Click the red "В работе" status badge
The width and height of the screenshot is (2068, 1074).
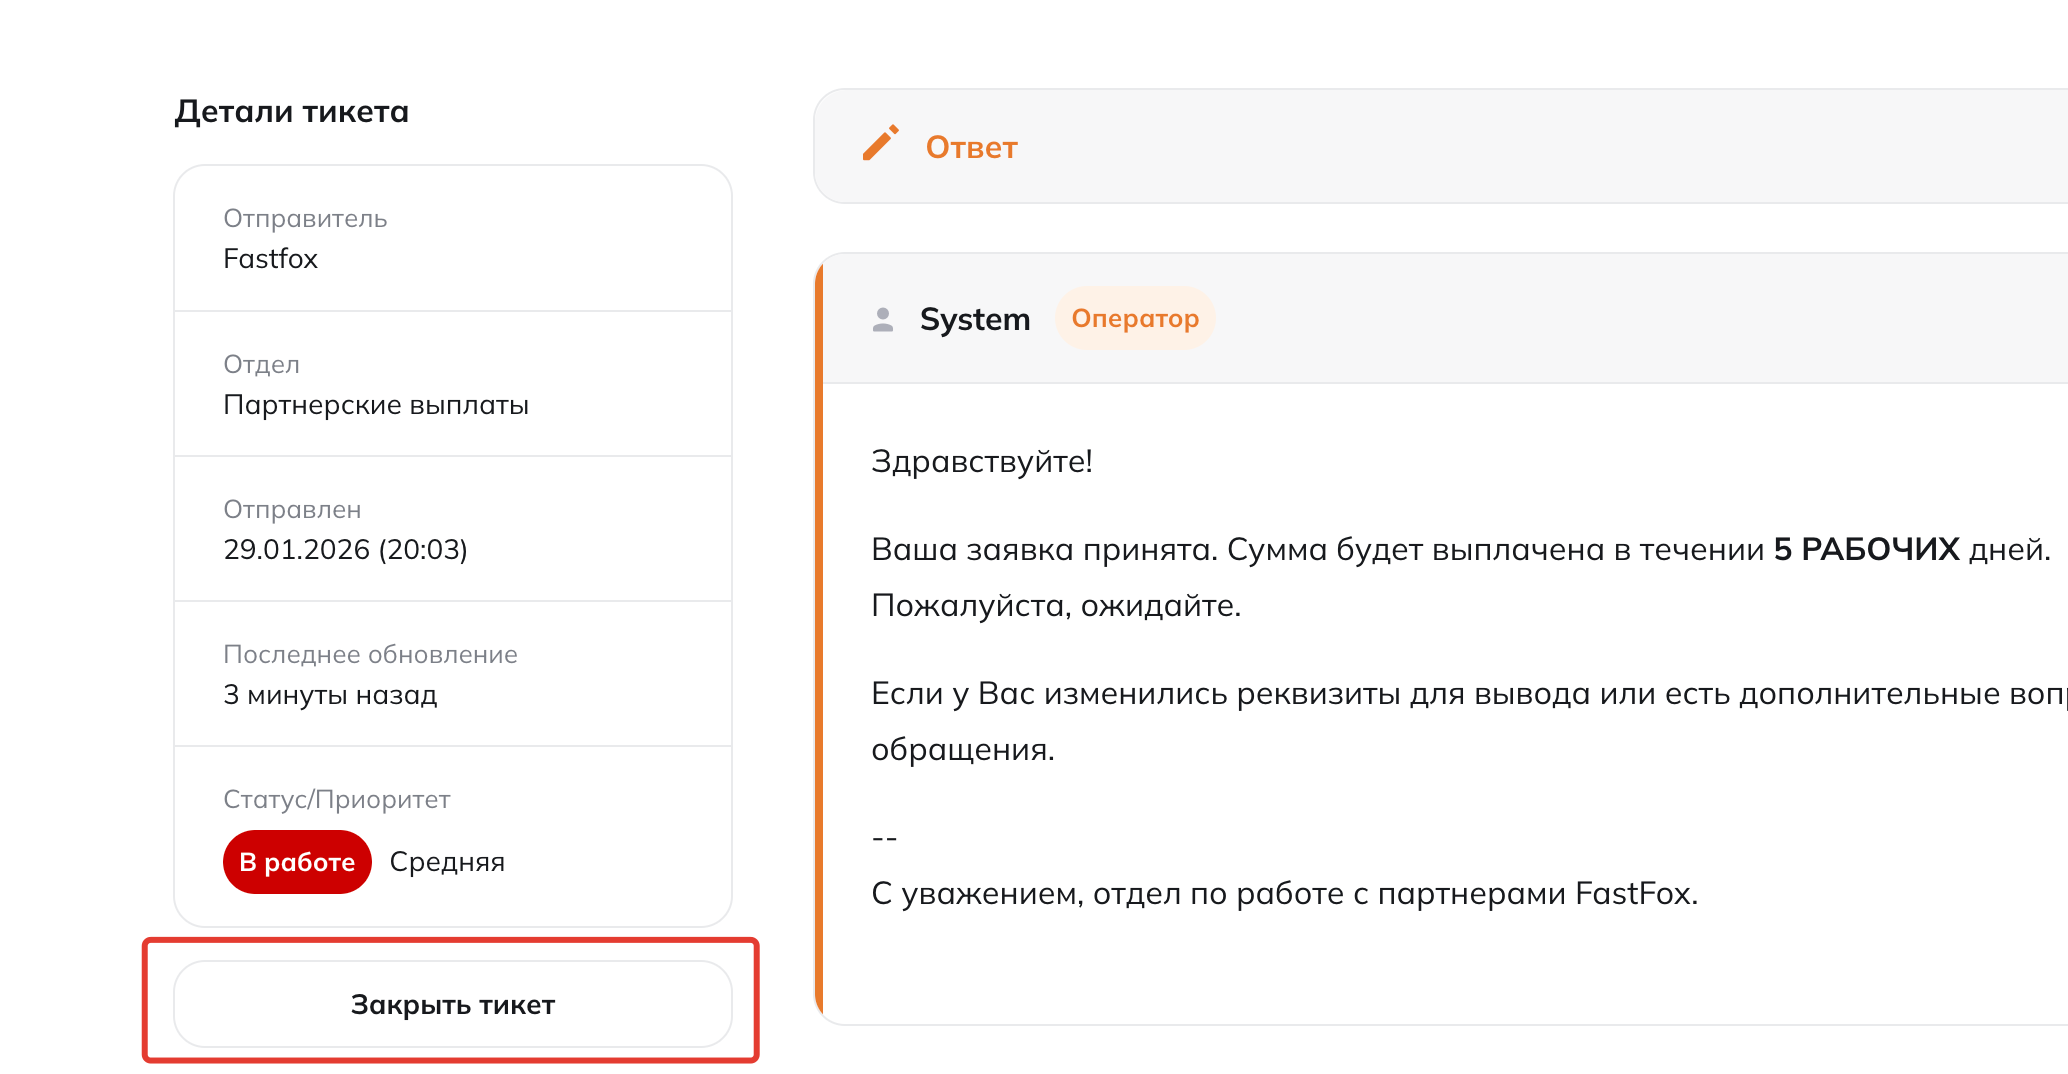(297, 862)
